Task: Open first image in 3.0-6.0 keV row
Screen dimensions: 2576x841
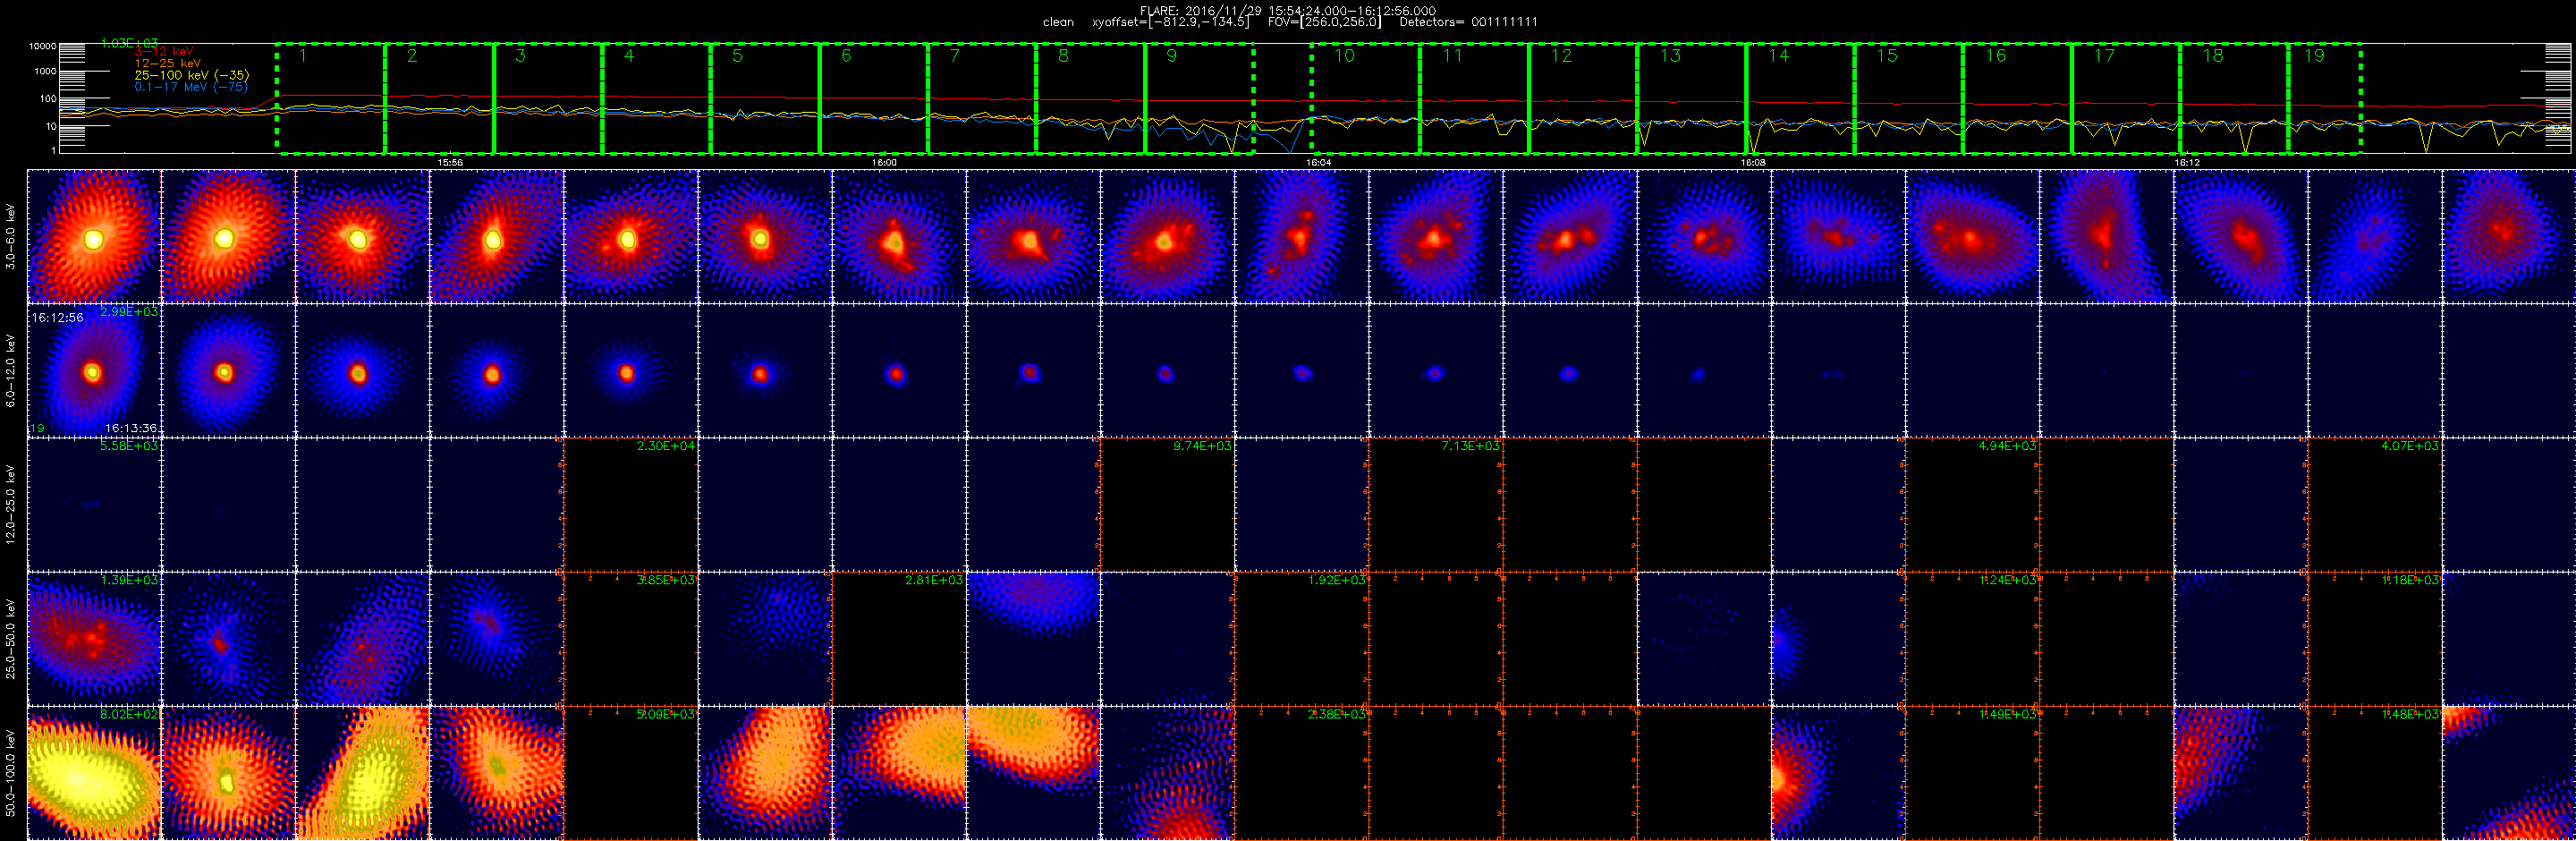Action: click(94, 236)
